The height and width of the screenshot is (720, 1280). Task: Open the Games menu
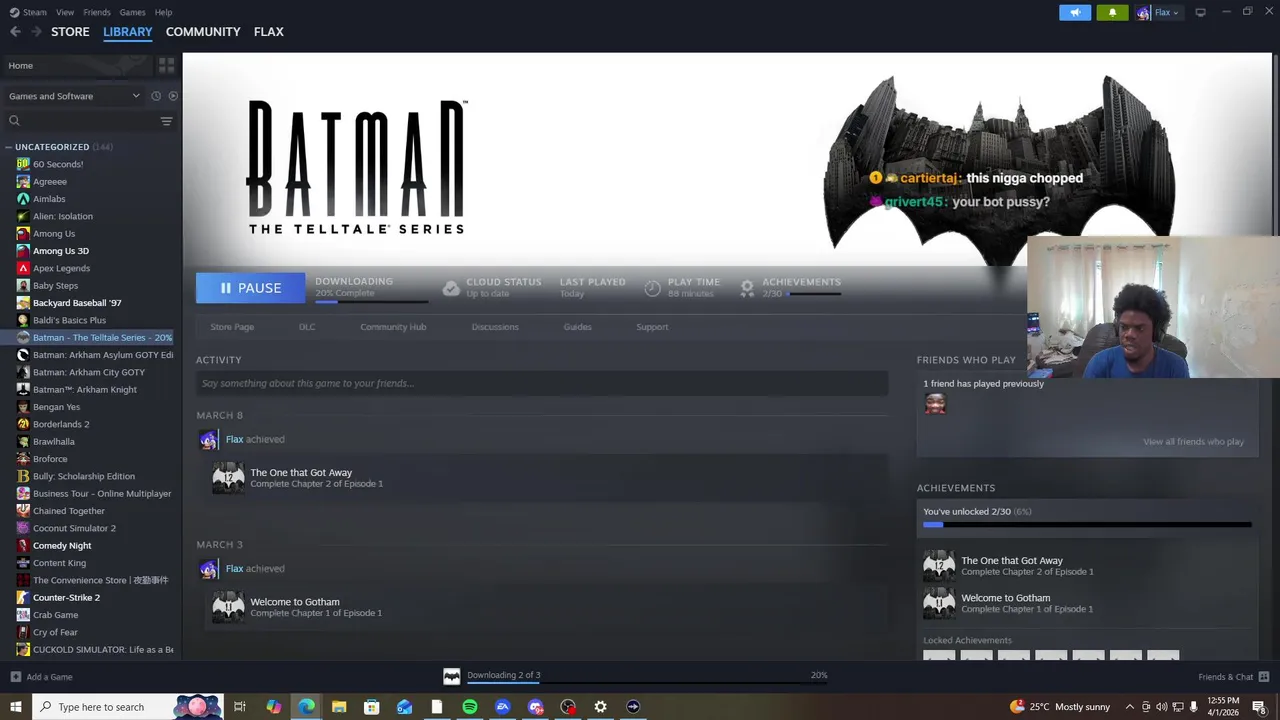point(132,12)
